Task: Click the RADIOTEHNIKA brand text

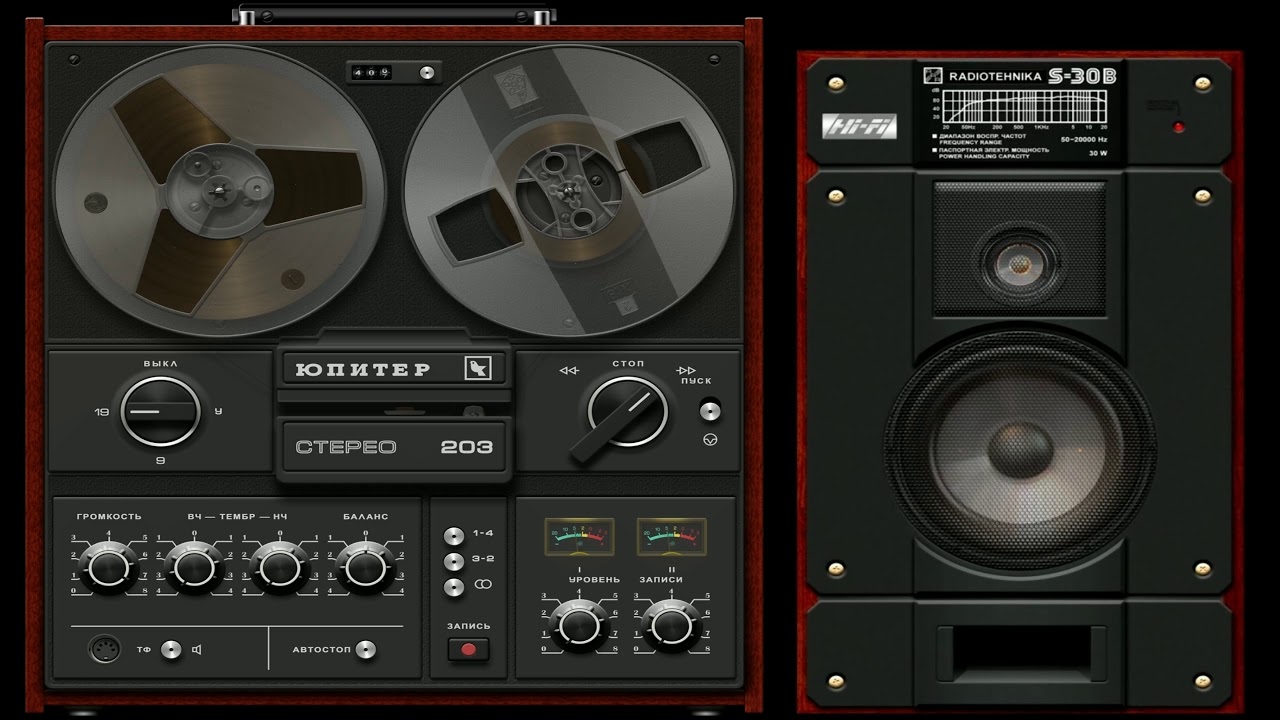Action: click(x=994, y=75)
